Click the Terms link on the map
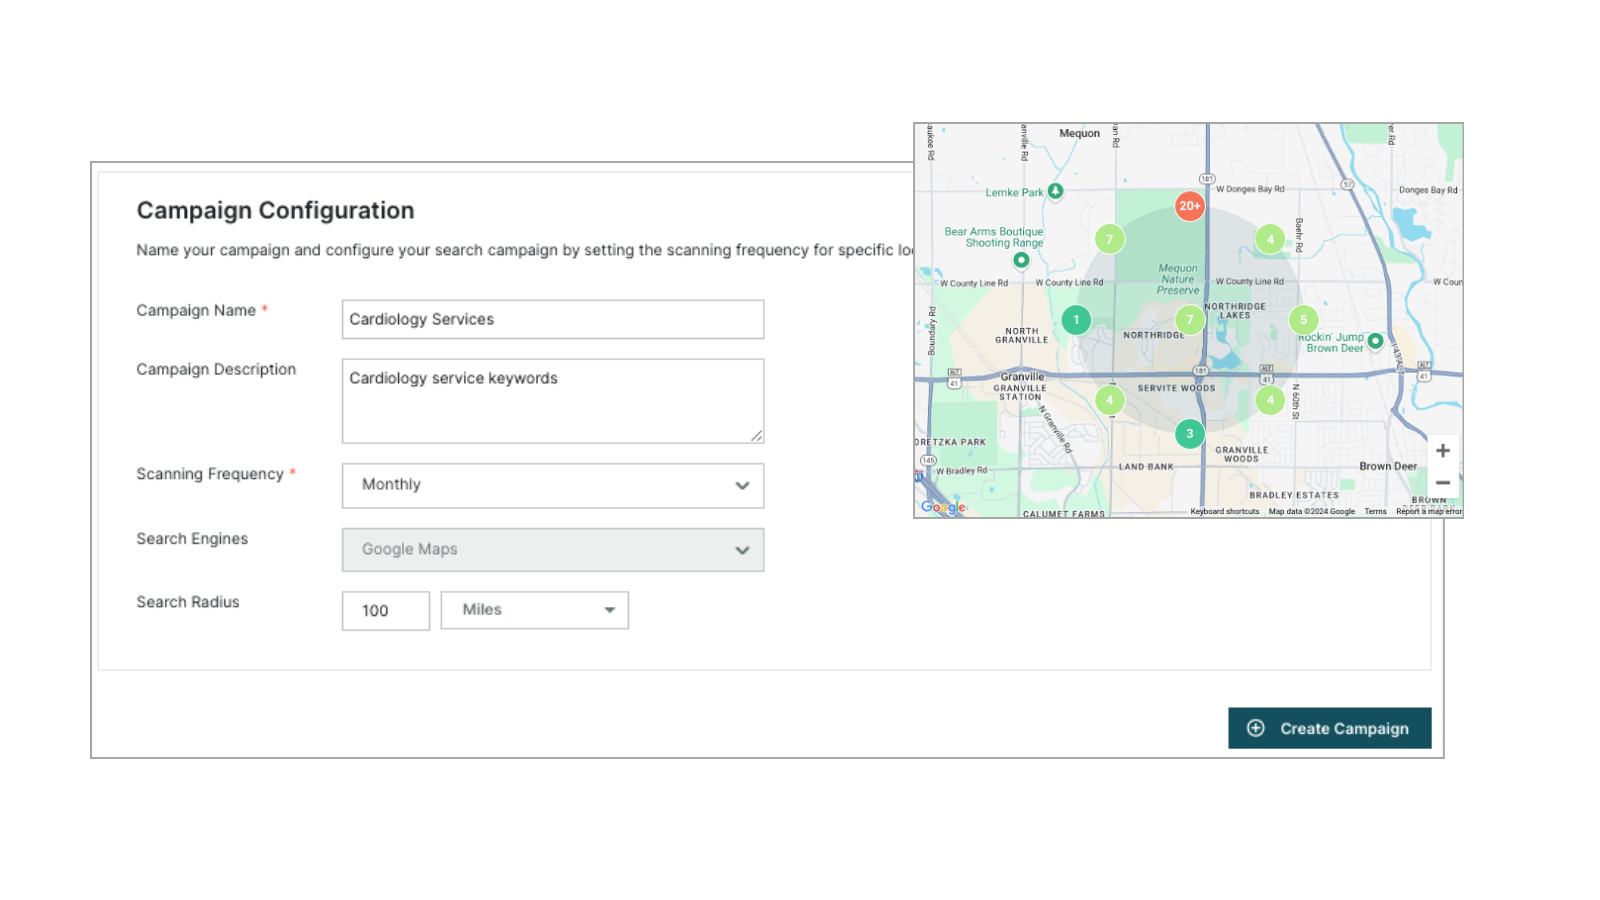 pyautogui.click(x=1375, y=511)
